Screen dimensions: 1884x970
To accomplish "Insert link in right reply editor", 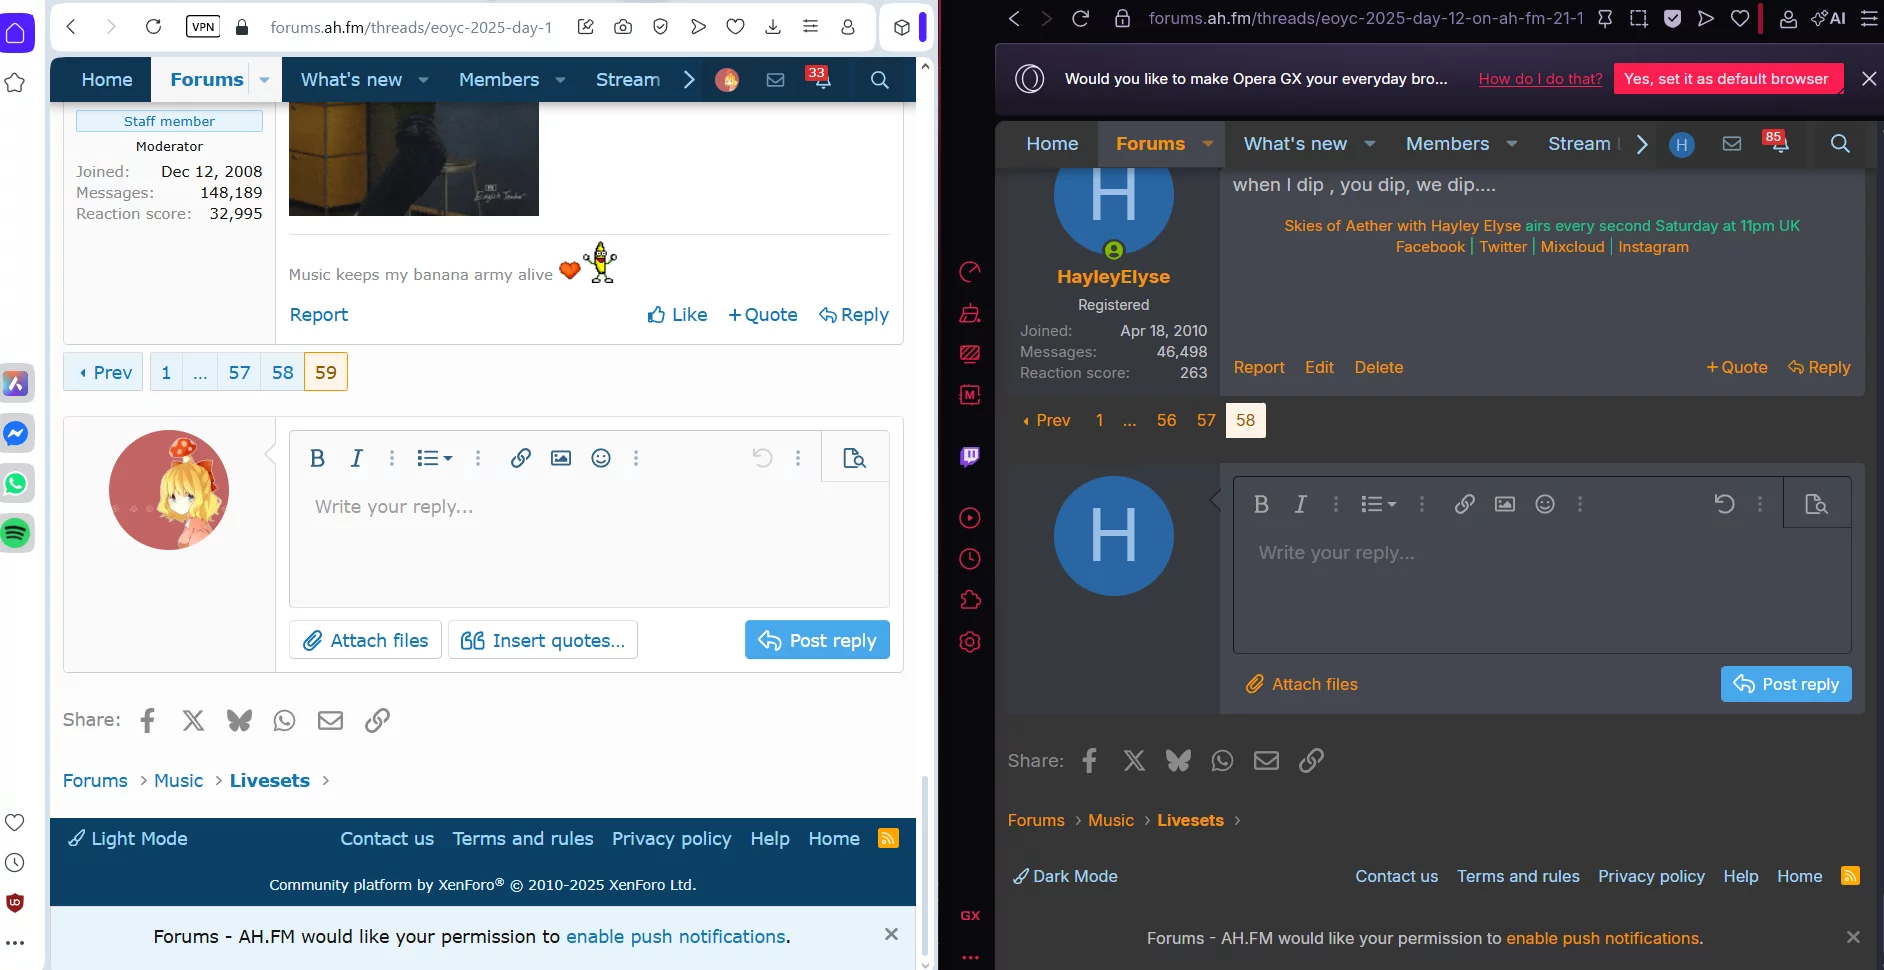I will tap(1464, 504).
